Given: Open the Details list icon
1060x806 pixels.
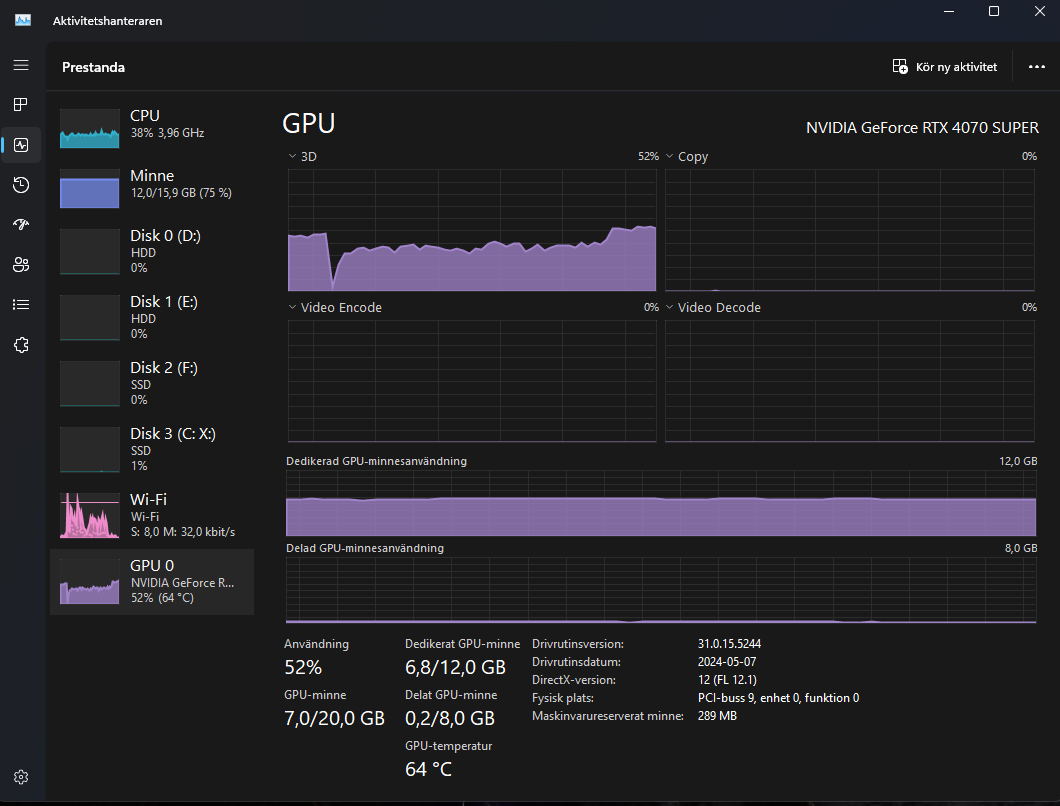Looking at the screenshot, I should 21,304.
